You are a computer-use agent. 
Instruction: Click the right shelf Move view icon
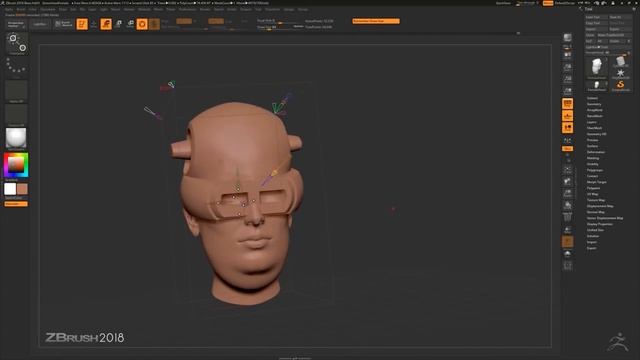coord(567,181)
